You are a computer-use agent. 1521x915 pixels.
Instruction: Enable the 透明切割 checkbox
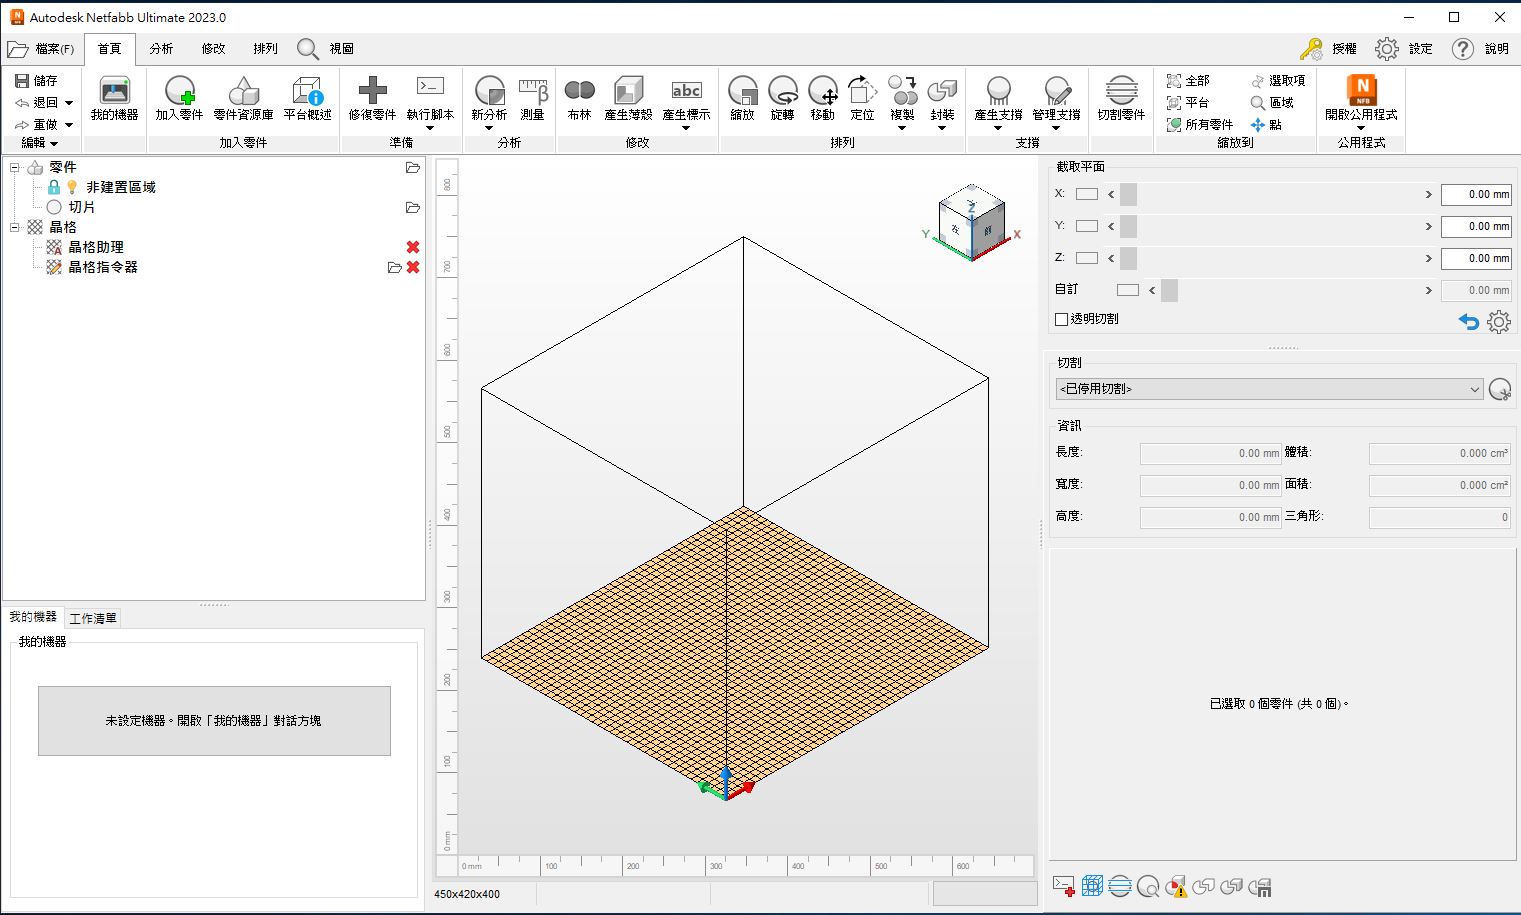pyautogui.click(x=1062, y=319)
